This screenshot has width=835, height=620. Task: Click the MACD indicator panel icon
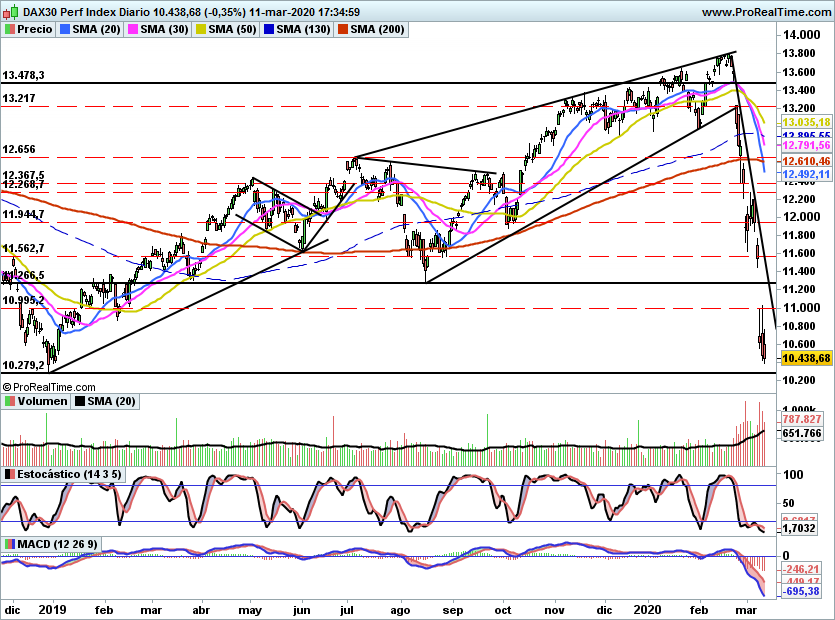10,541
